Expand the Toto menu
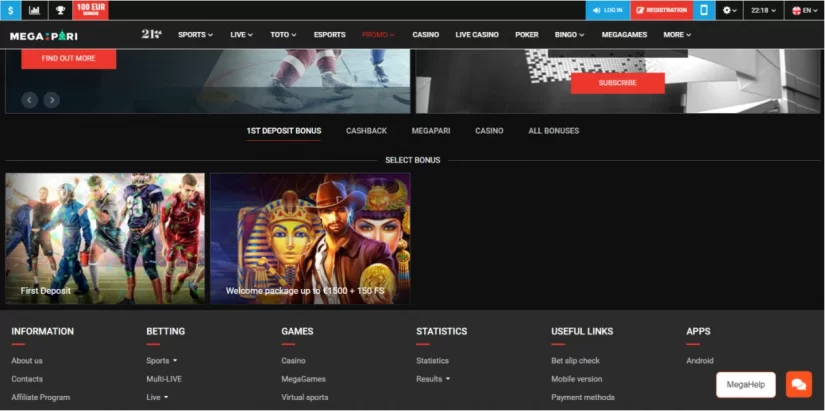This screenshot has height=411, width=825. coord(283,35)
